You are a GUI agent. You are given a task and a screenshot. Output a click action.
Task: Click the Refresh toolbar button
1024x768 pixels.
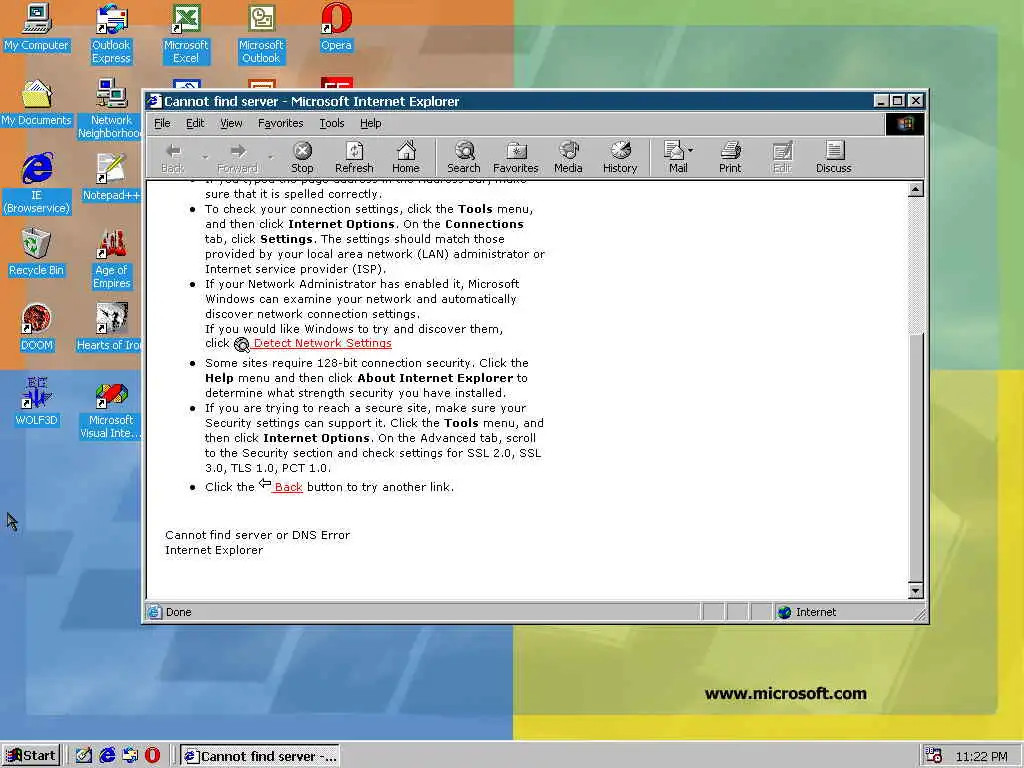(354, 157)
